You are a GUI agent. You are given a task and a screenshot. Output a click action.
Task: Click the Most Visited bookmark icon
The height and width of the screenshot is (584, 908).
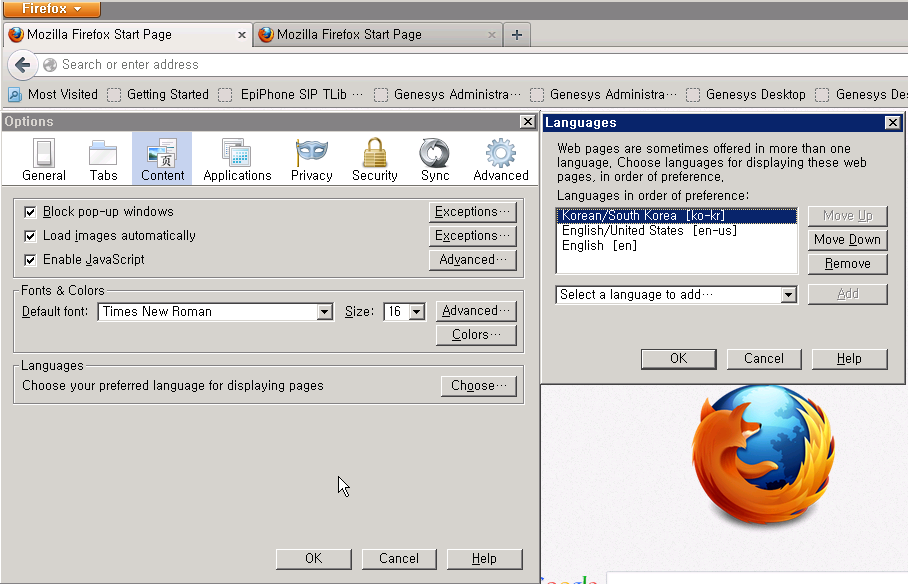pyautogui.click(x=14, y=94)
